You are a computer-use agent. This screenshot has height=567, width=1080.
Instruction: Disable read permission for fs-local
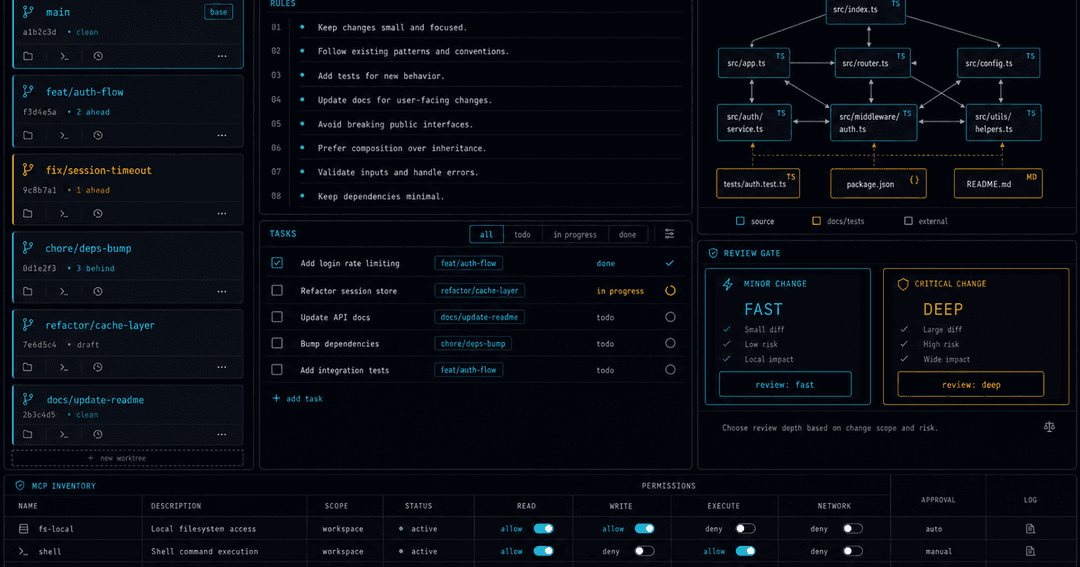(543, 528)
